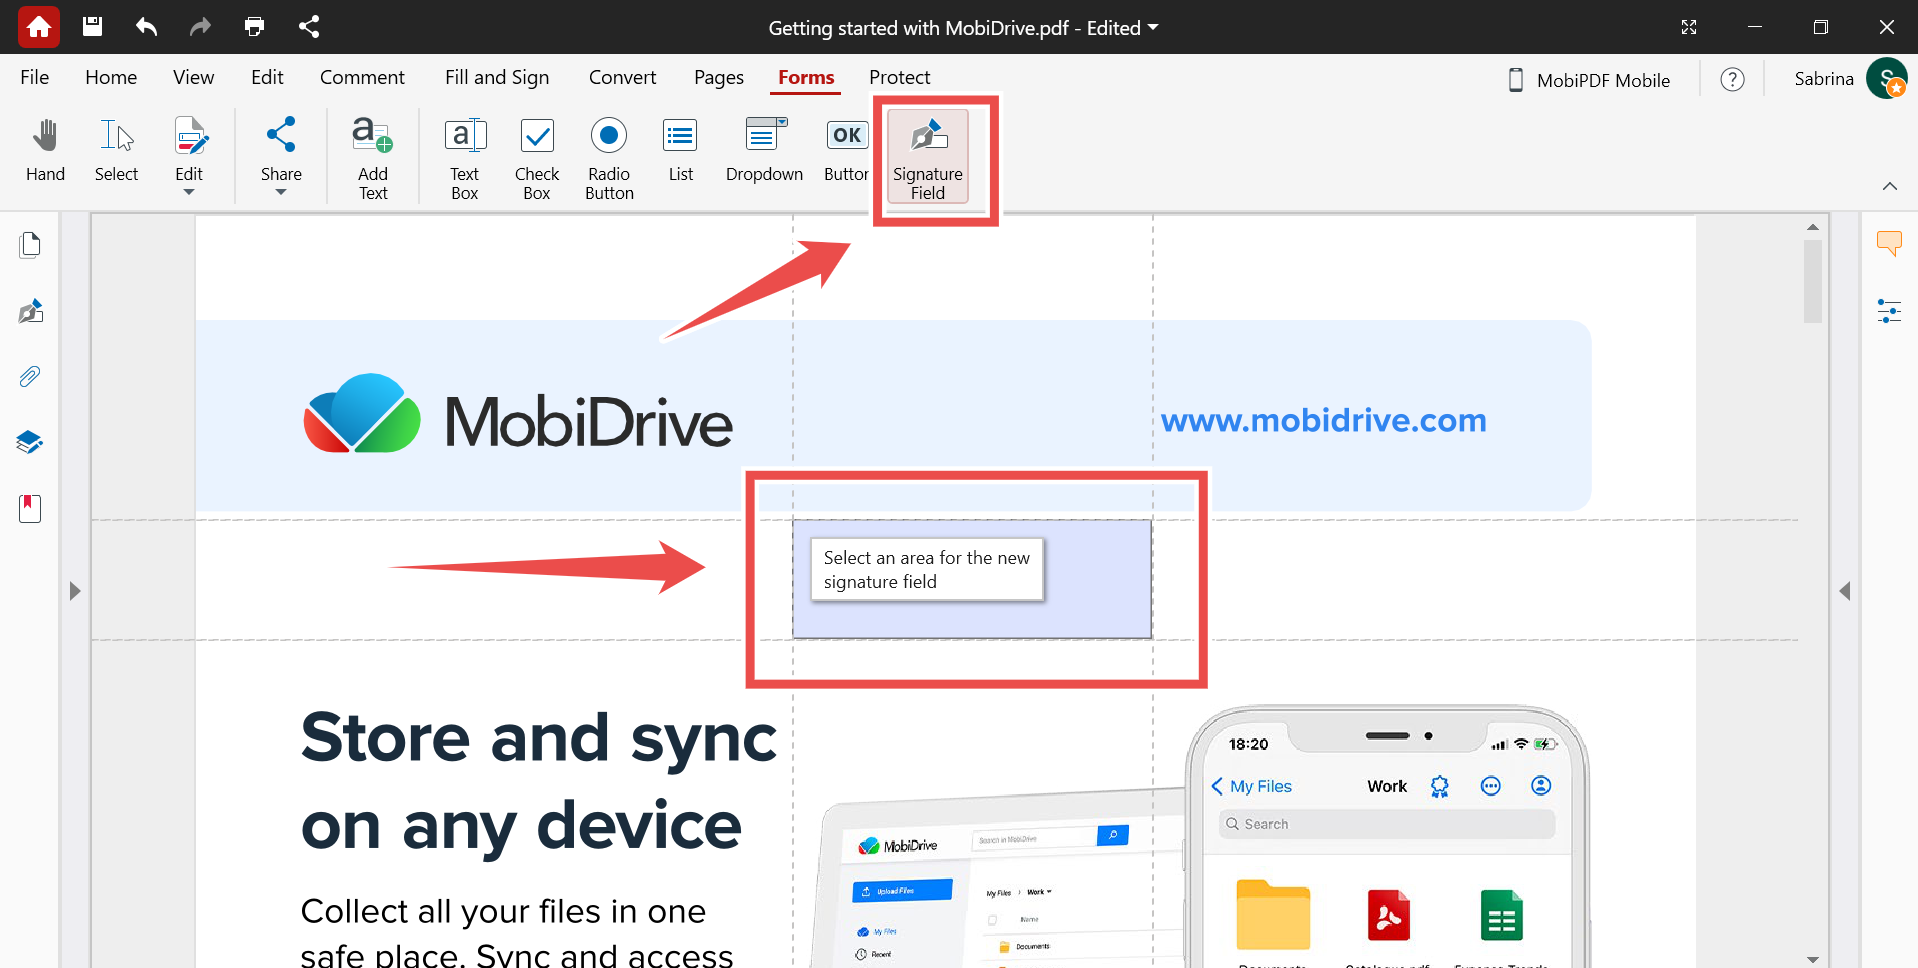The width and height of the screenshot is (1918, 968).
Task: Undo the last action
Action: (x=146, y=27)
